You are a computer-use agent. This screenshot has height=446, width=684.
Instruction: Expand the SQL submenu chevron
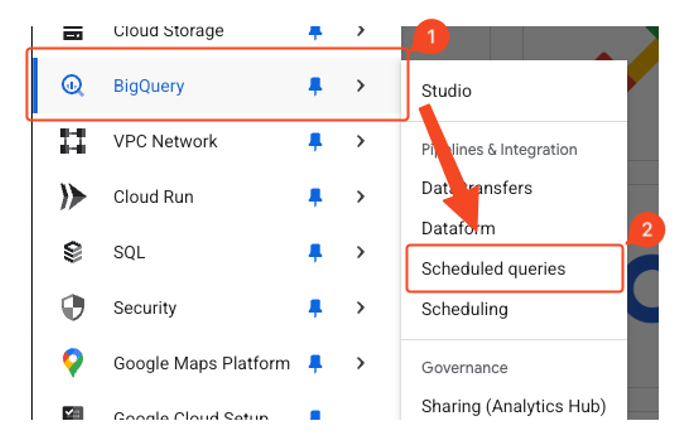click(360, 252)
